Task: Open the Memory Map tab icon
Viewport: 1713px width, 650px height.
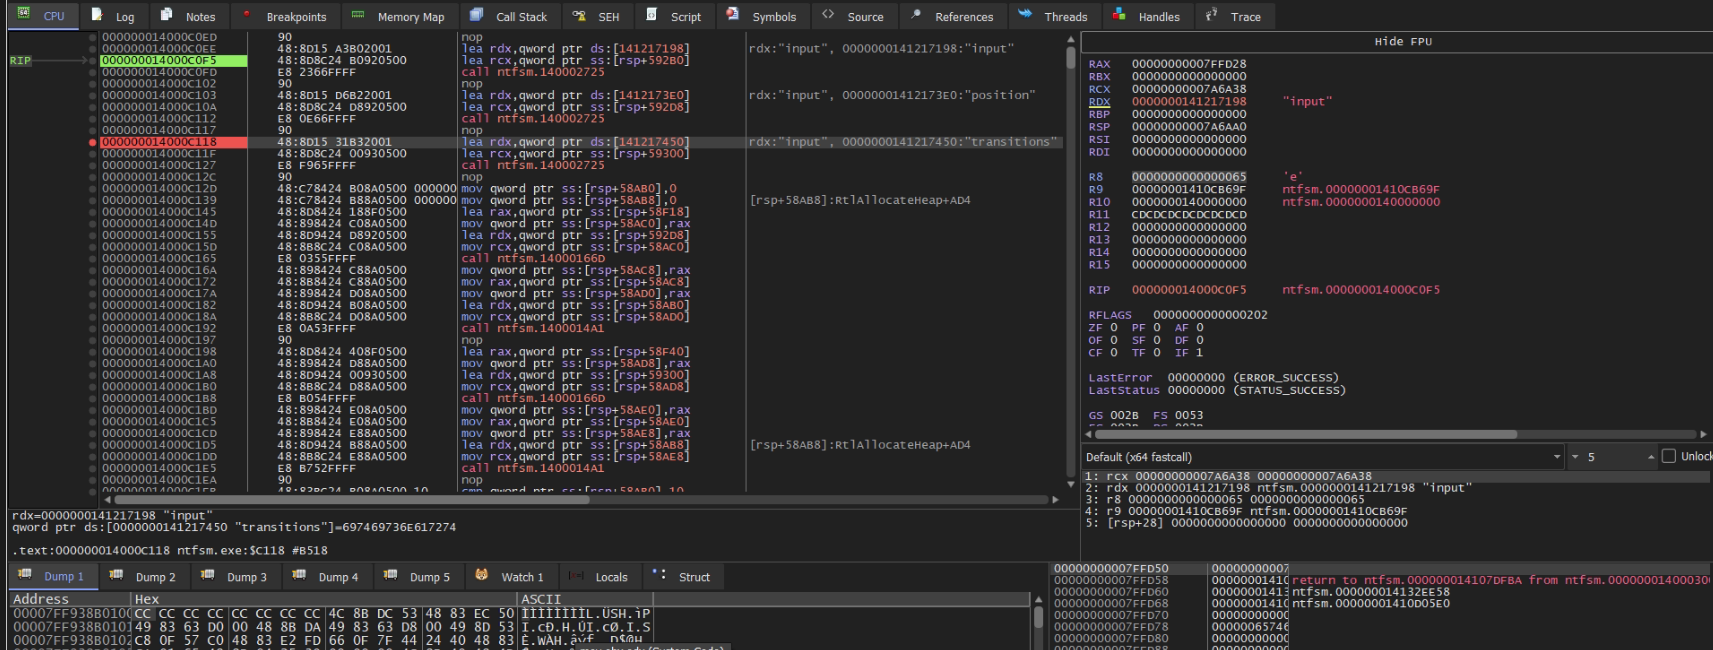Action: [358, 16]
